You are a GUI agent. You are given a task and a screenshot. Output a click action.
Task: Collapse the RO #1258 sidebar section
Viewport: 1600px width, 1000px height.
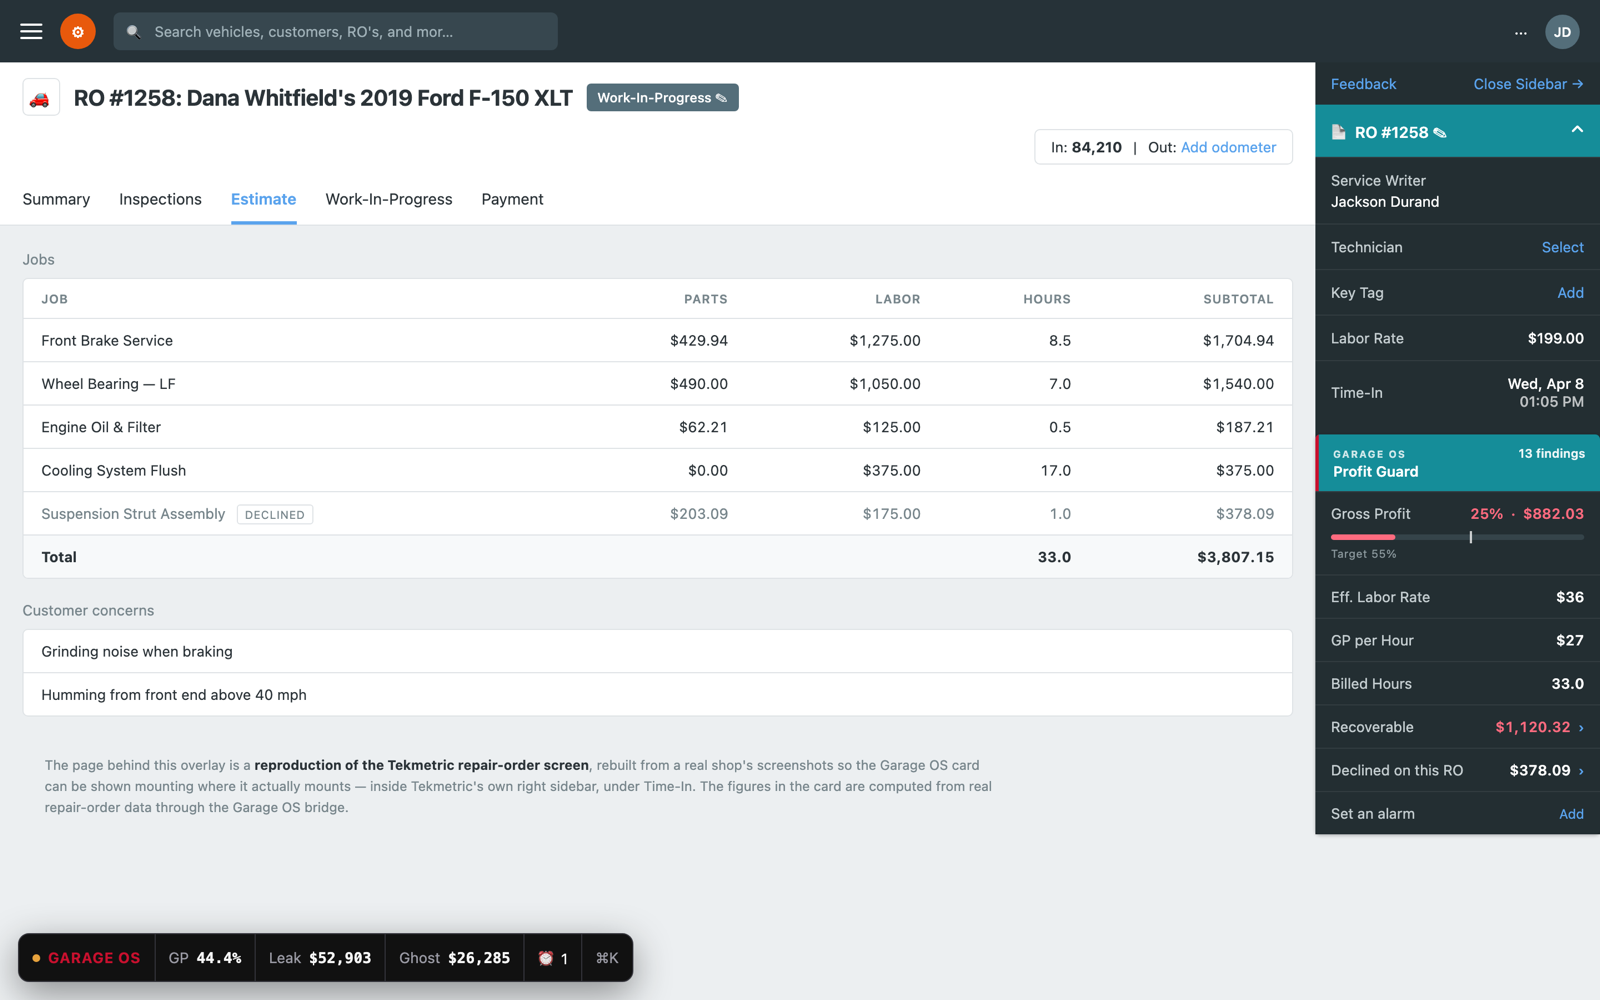pos(1577,130)
